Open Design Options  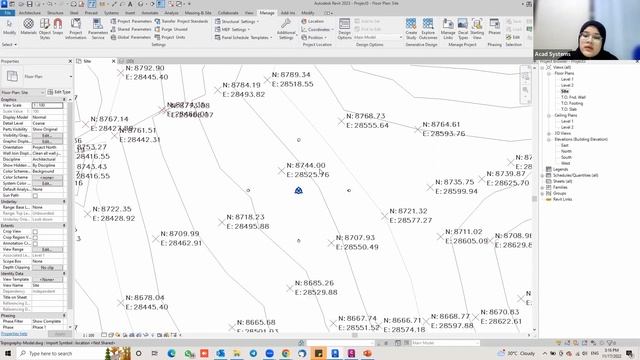[344, 29]
